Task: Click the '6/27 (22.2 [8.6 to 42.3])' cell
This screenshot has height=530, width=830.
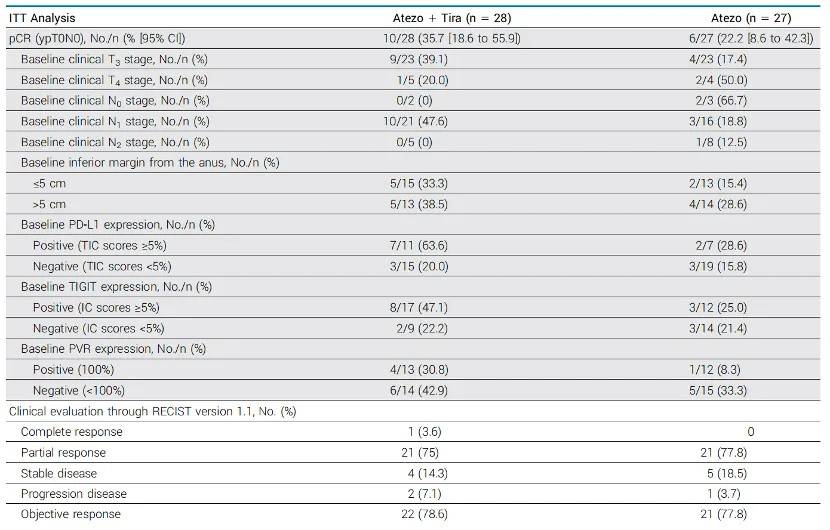Action: click(x=751, y=38)
